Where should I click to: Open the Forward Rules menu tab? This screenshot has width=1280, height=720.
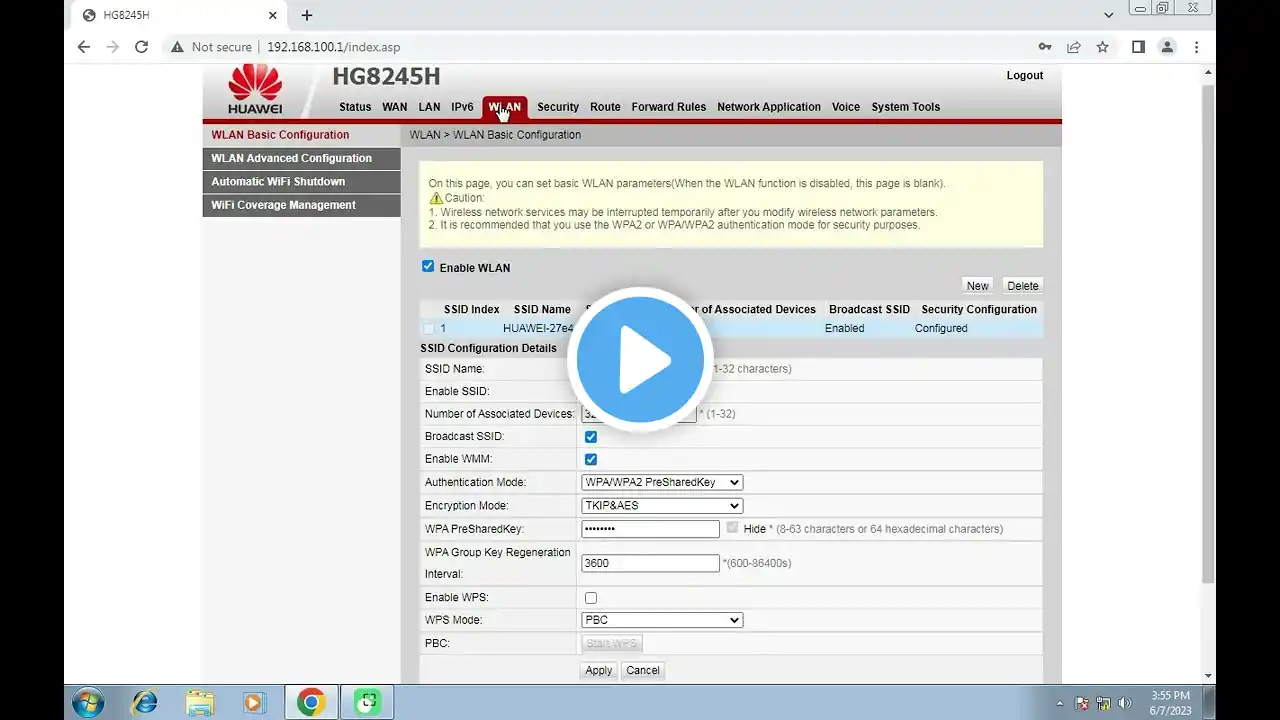click(x=669, y=107)
